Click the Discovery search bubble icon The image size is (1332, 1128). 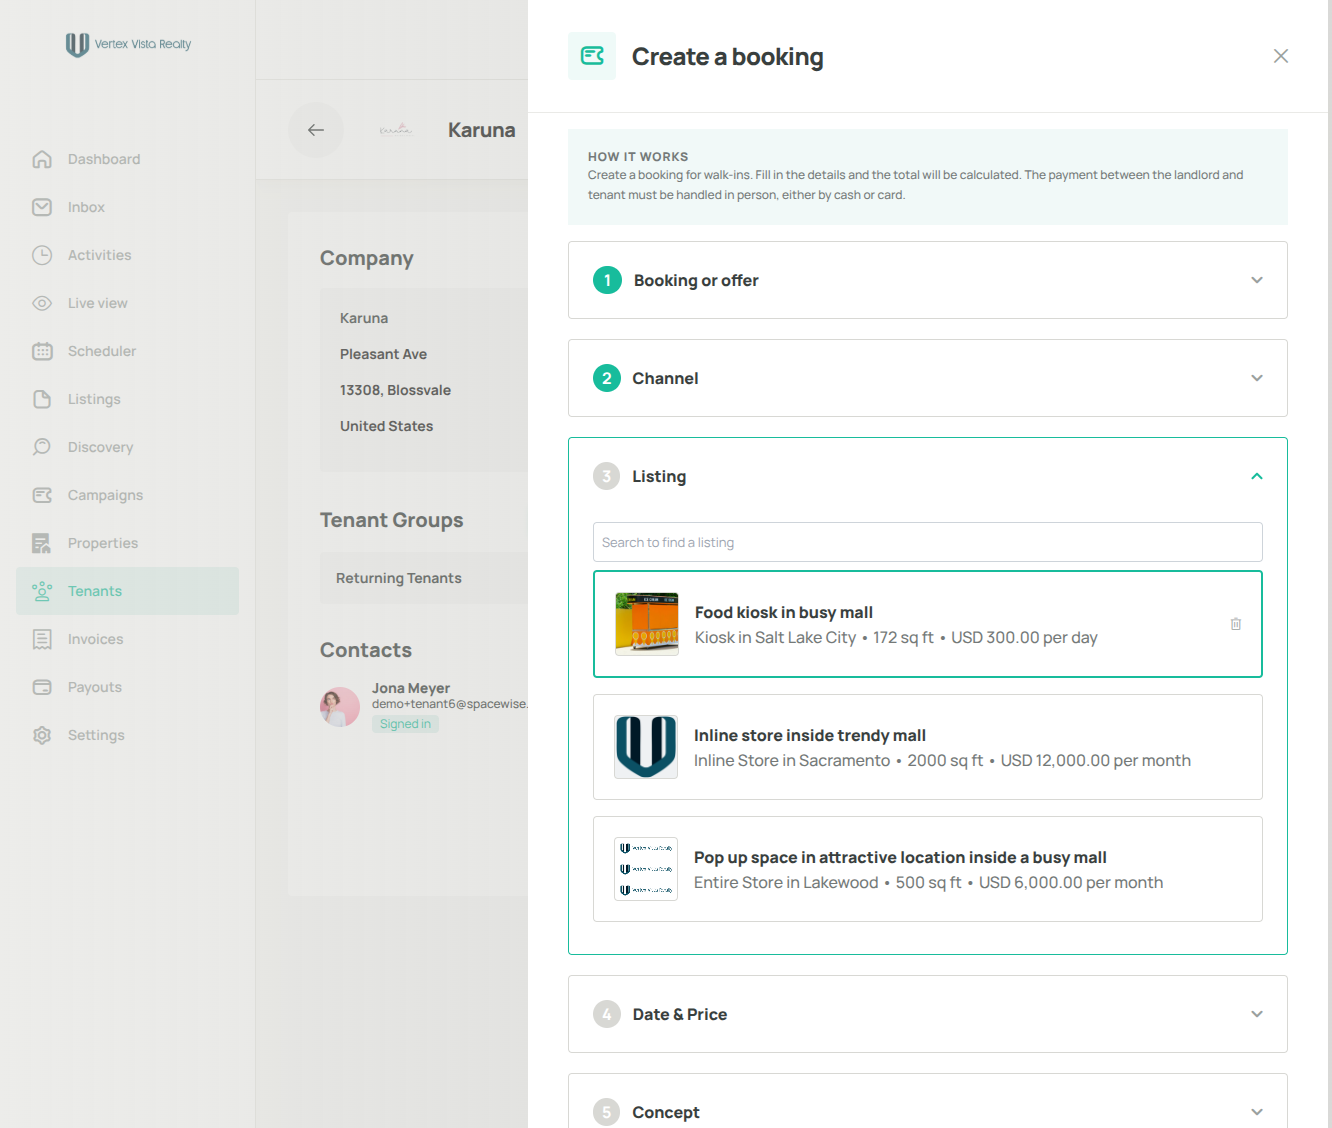click(x=42, y=447)
